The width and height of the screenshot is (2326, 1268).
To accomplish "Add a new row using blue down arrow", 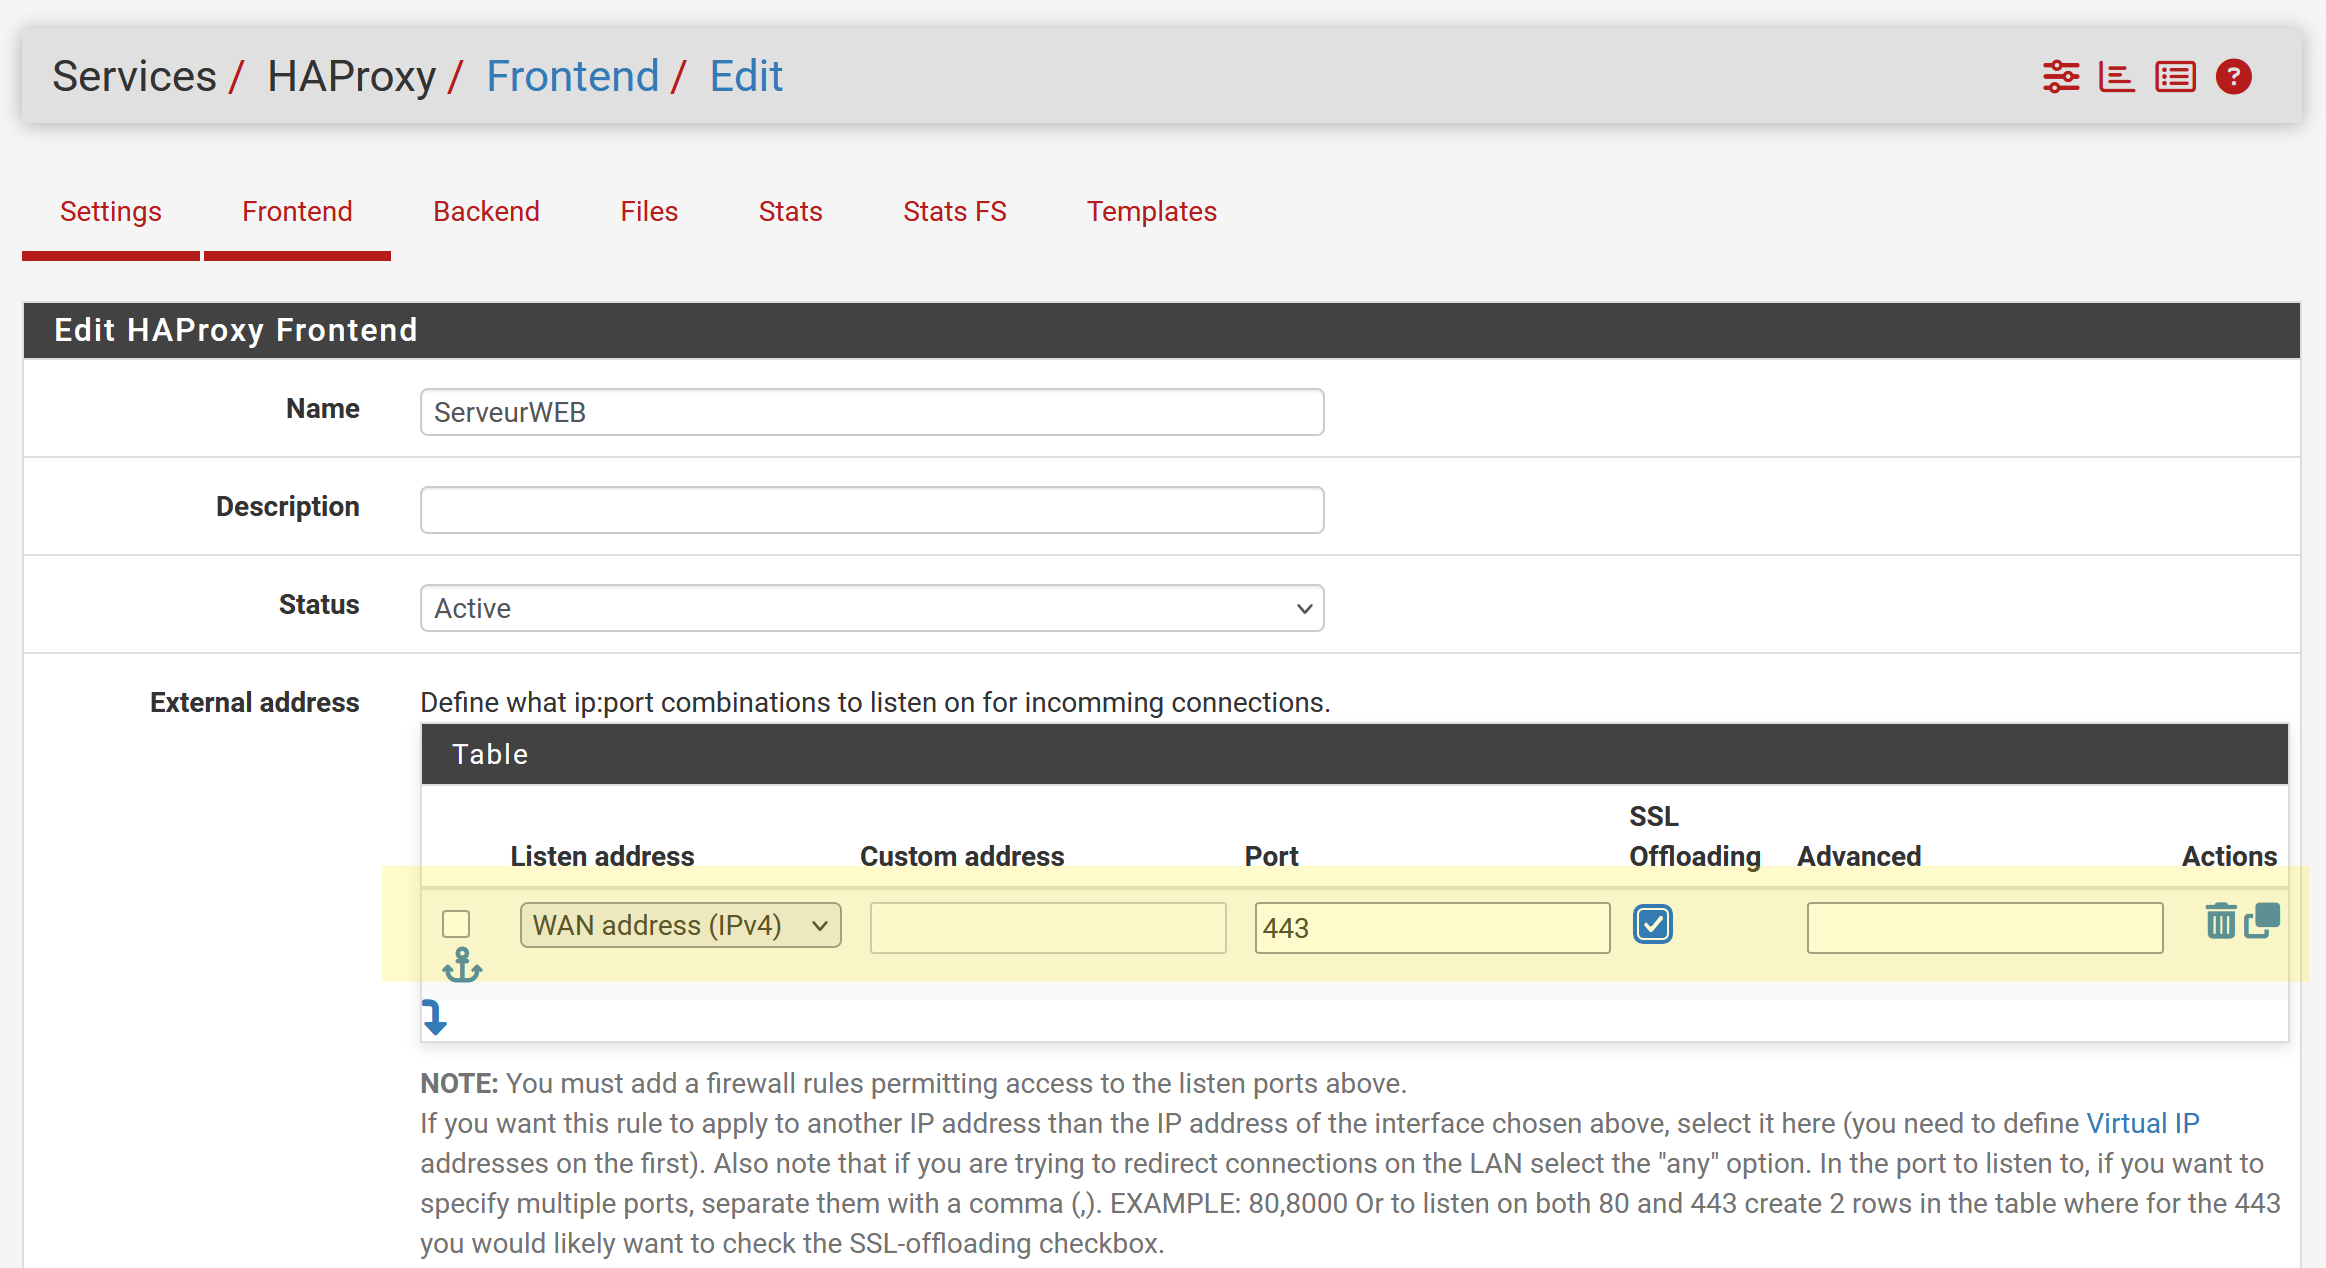I will click(x=434, y=1017).
